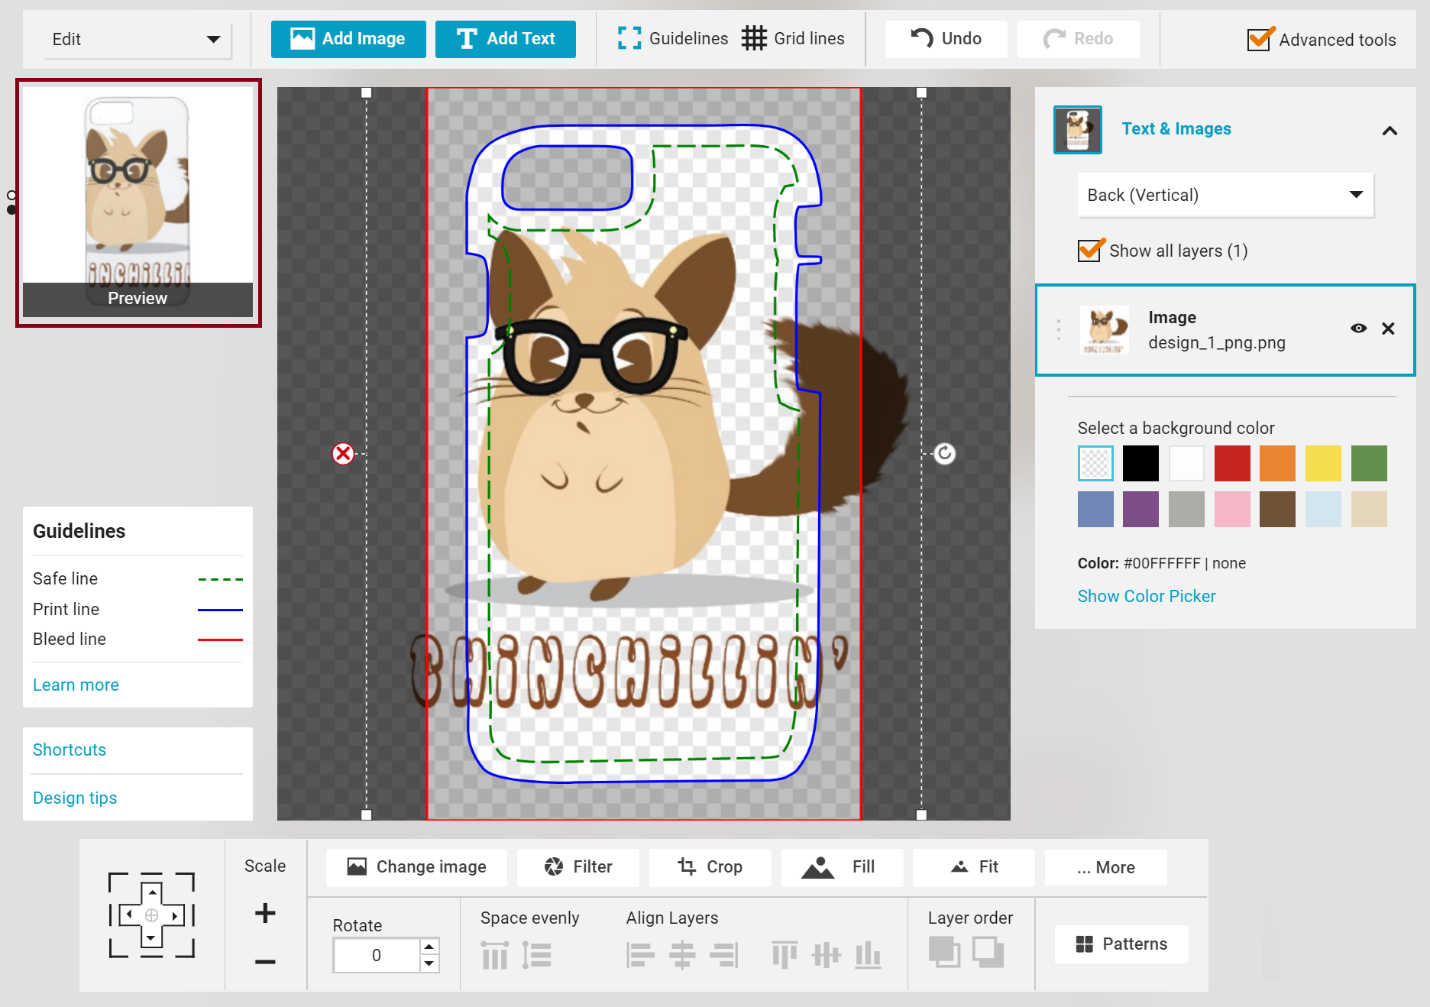Open the Shortcuts link
1430x1007 pixels.
pyautogui.click(x=69, y=750)
